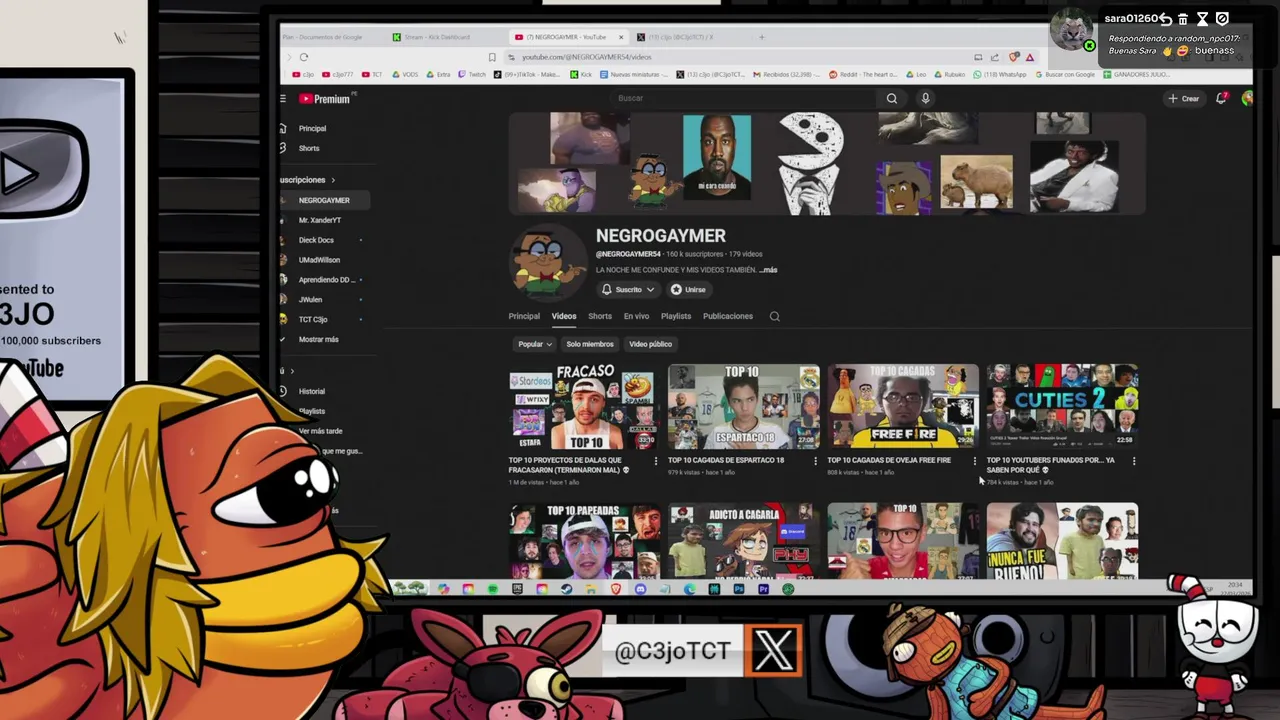Open the hamburger guide menu beside YouTube logo
This screenshot has width=1280, height=720.
click(283, 99)
